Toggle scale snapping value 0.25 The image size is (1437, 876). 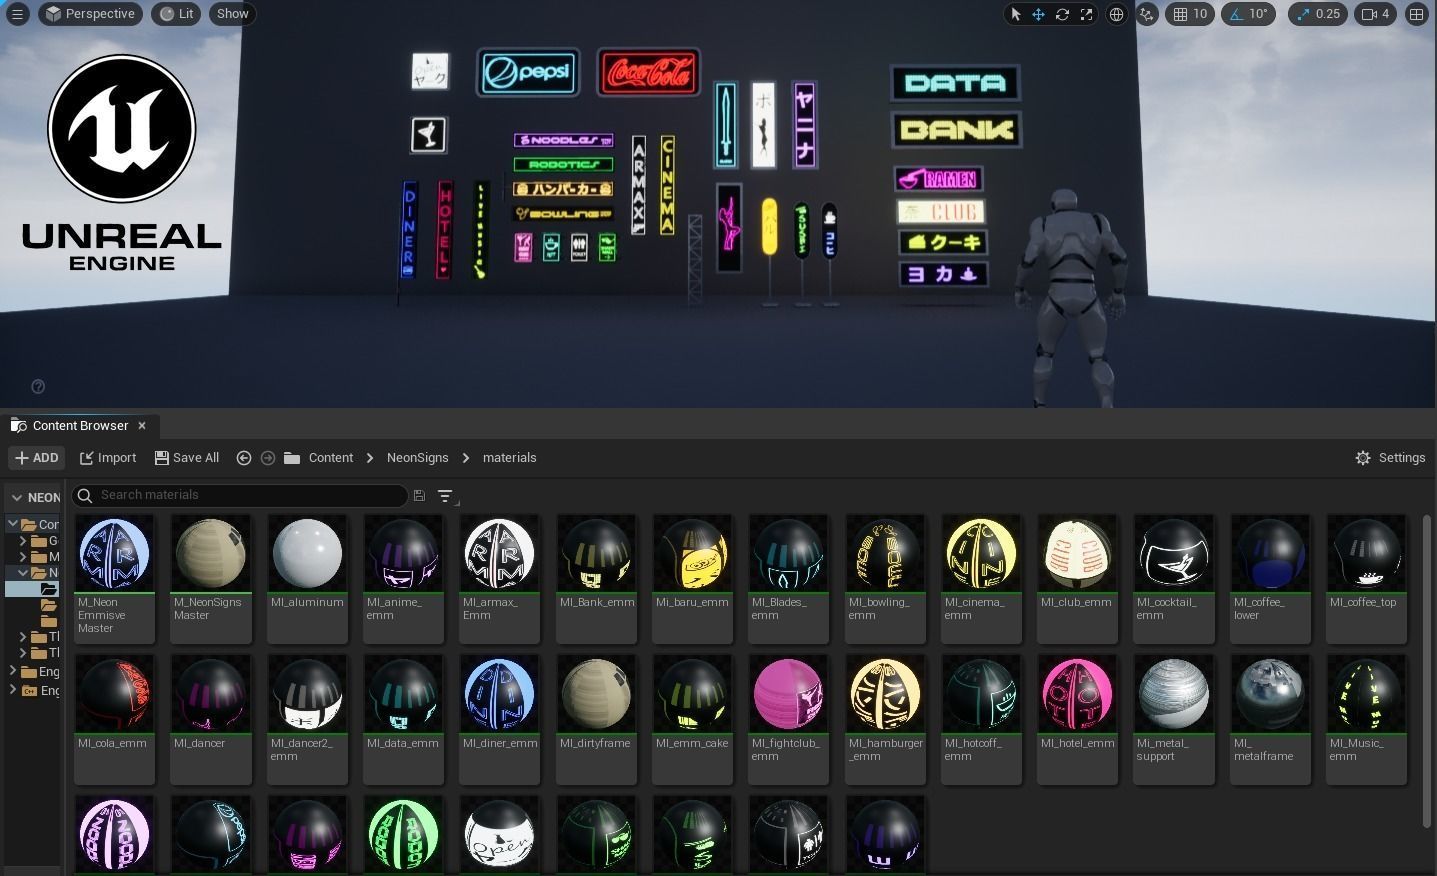pyautogui.click(x=1317, y=14)
